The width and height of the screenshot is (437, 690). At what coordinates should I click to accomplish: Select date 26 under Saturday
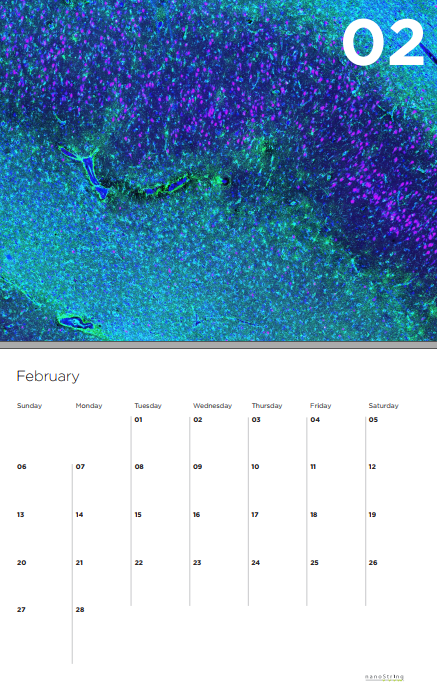point(373,563)
